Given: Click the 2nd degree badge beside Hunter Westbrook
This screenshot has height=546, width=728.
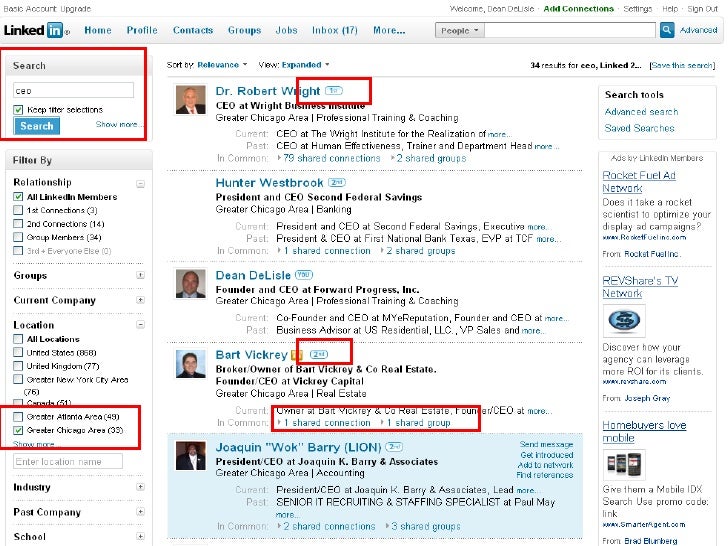Looking at the screenshot, I should [x=337, y=182].
